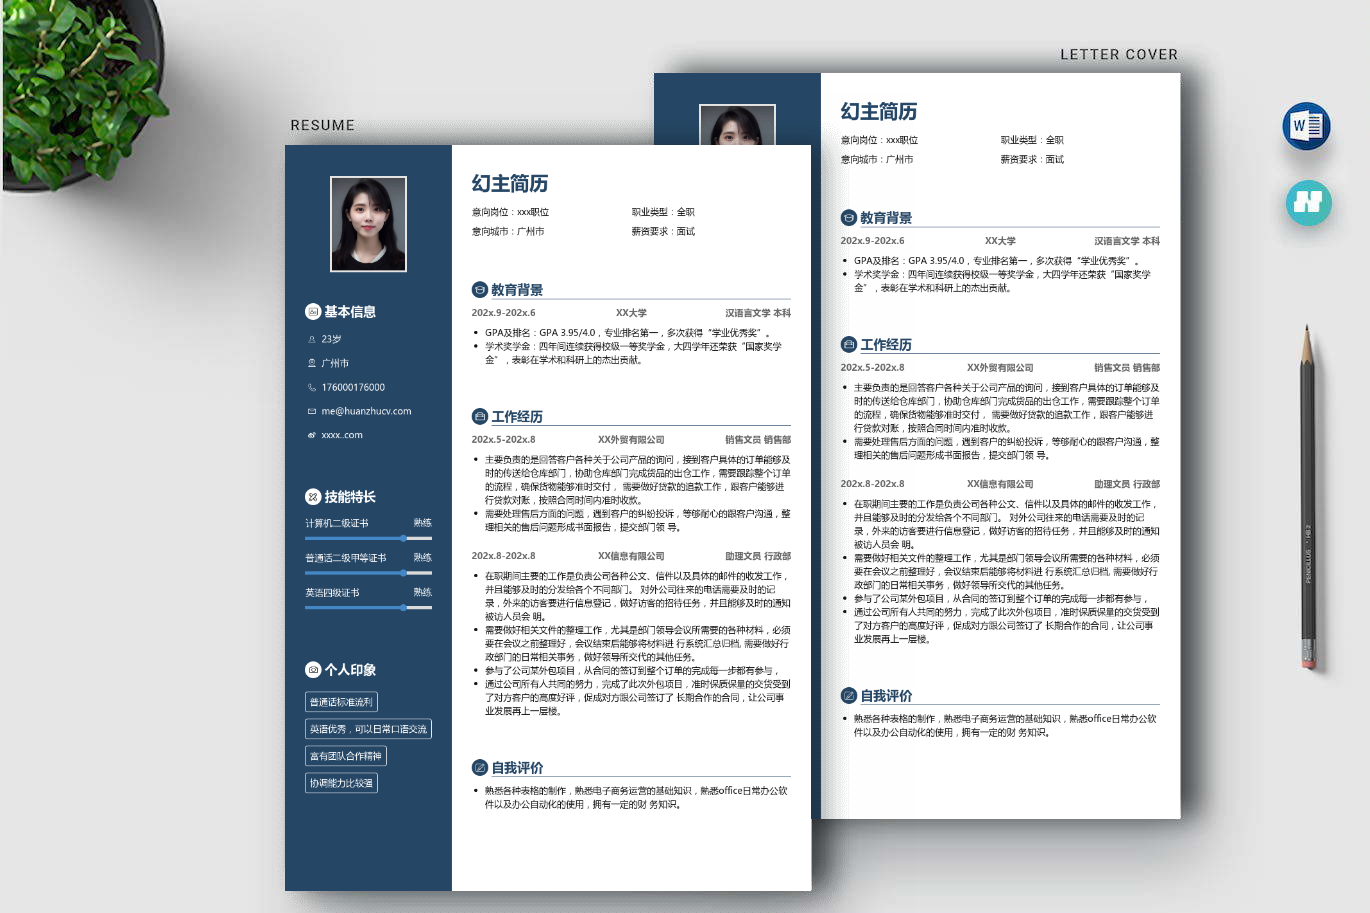This screenshot has width=1370, height=913.
Task: Click 薪资要求：面试 on the front resume
Action: click(663, 232)
